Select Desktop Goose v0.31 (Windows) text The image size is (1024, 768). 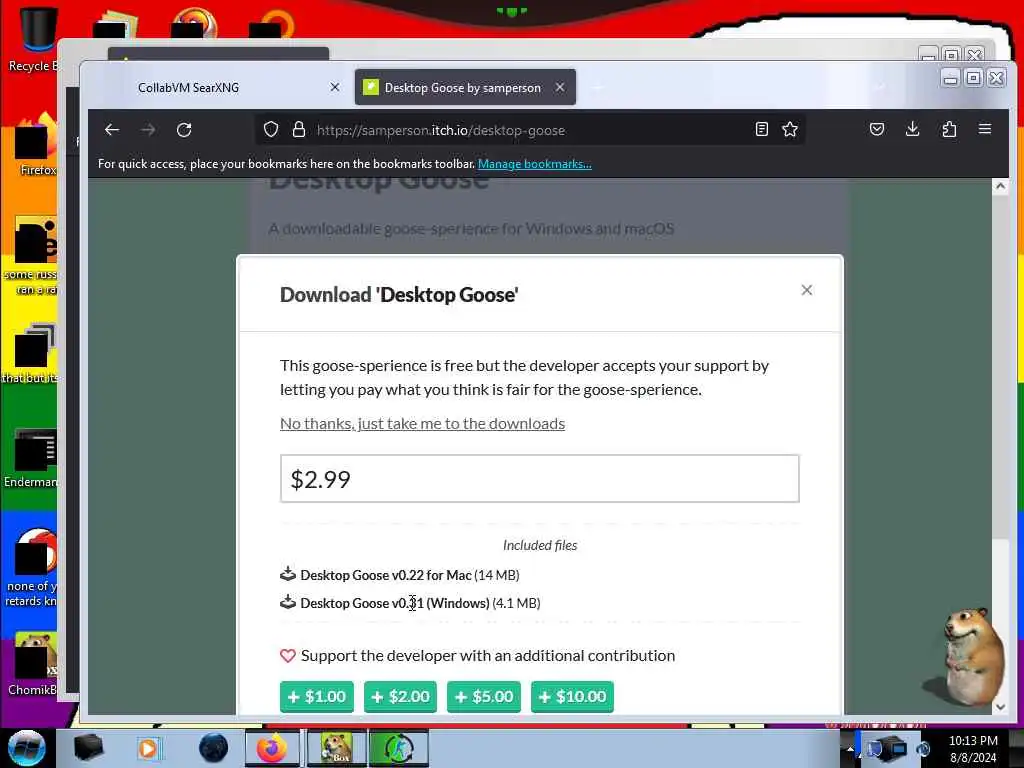(394, 603)
